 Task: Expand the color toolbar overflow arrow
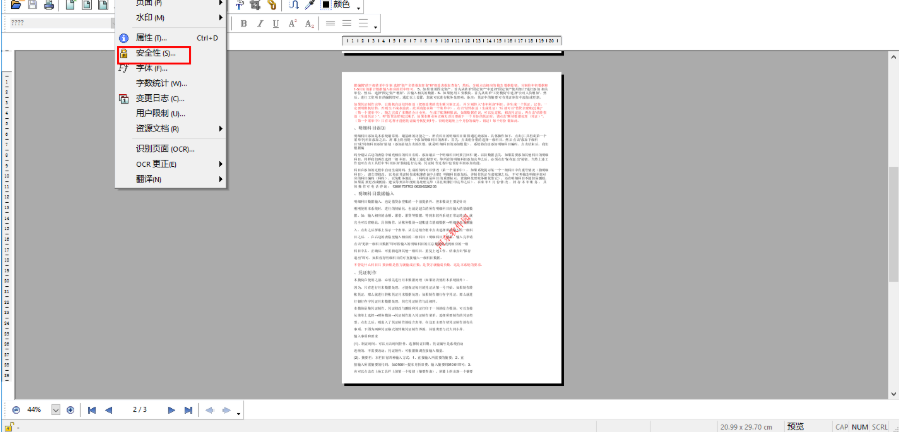tap(359, 7)
